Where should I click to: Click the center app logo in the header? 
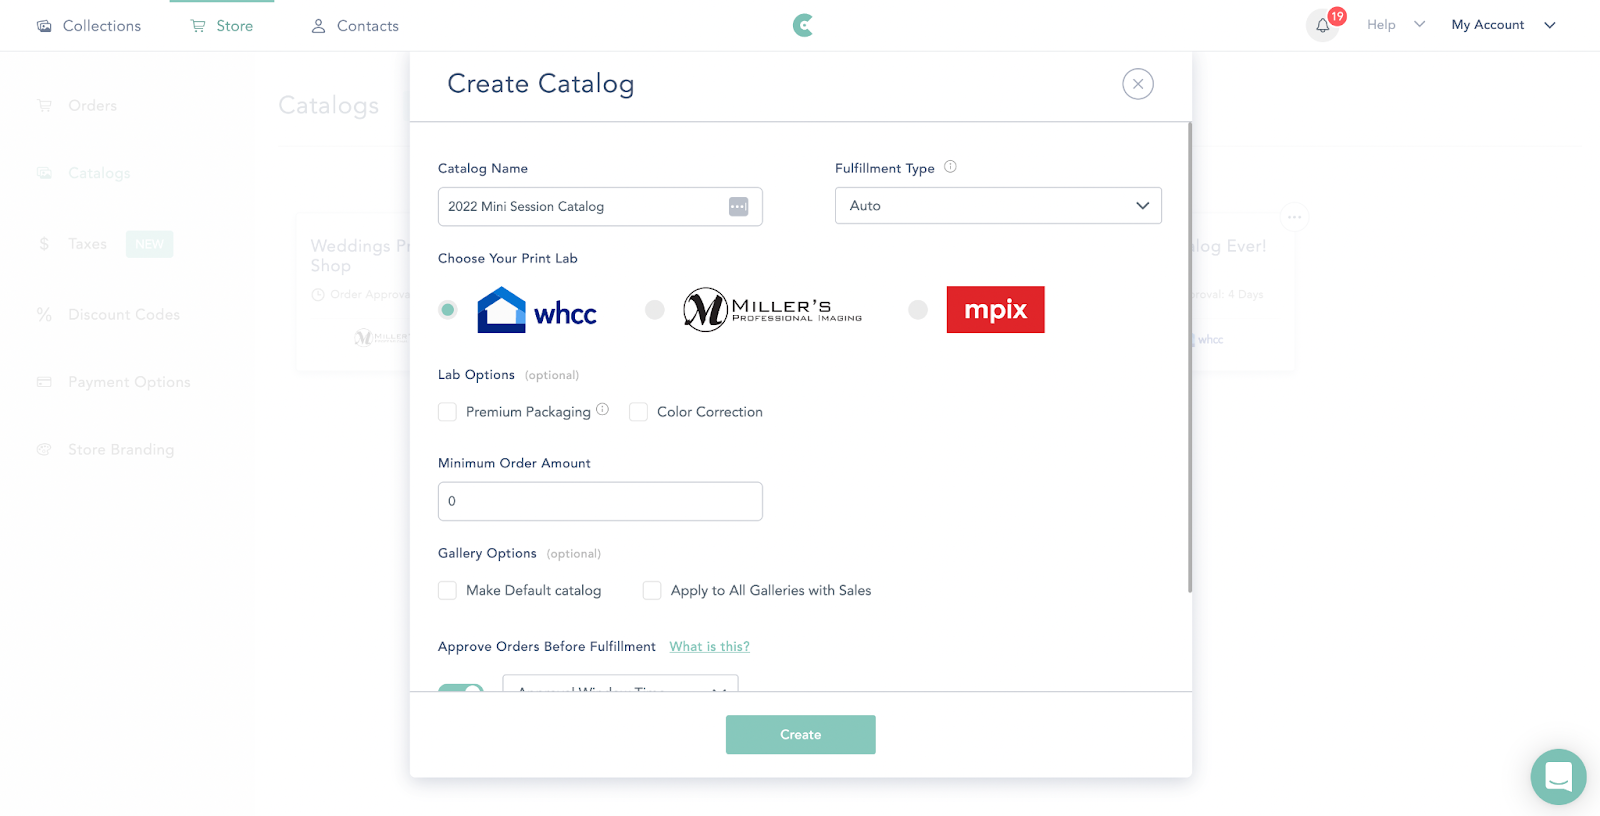coord(803,25)
